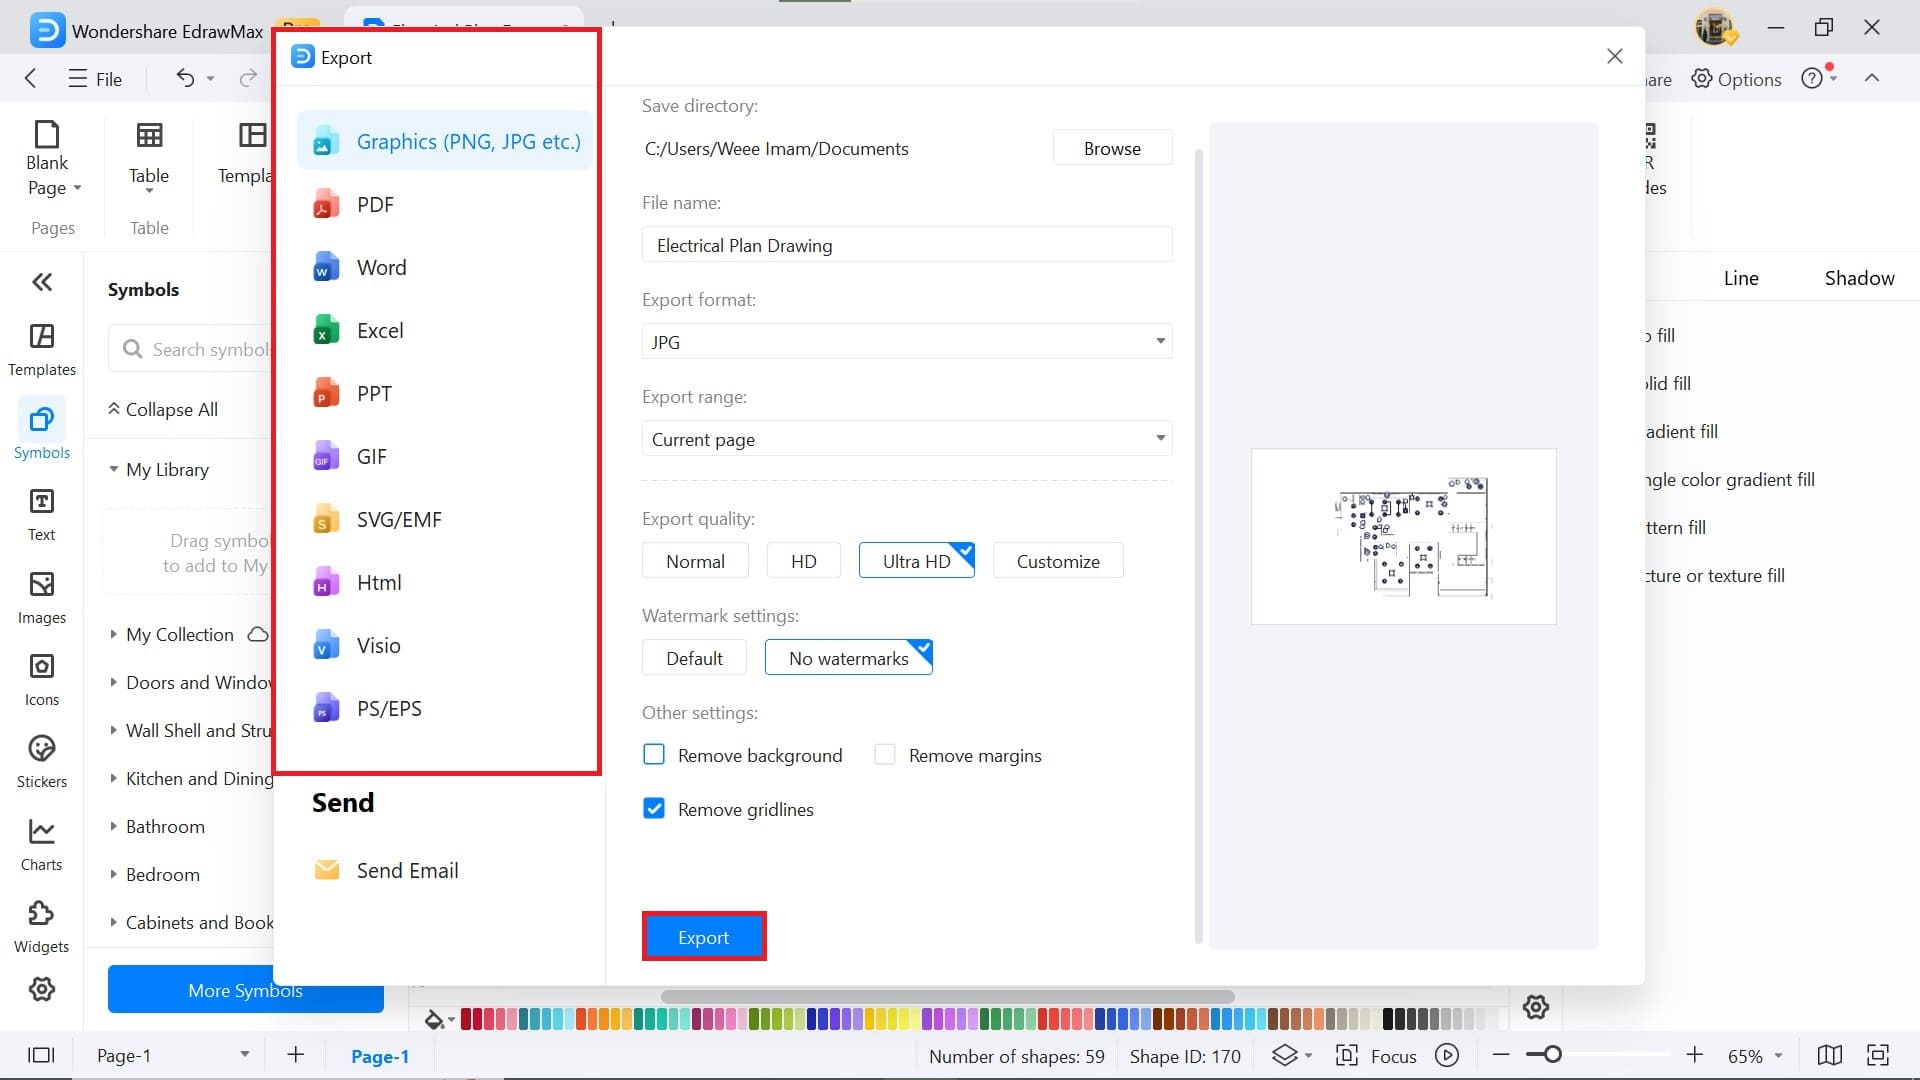Expand the Bedroom symbol category
Screen dimensions: 1920x1080
point(113,874)
